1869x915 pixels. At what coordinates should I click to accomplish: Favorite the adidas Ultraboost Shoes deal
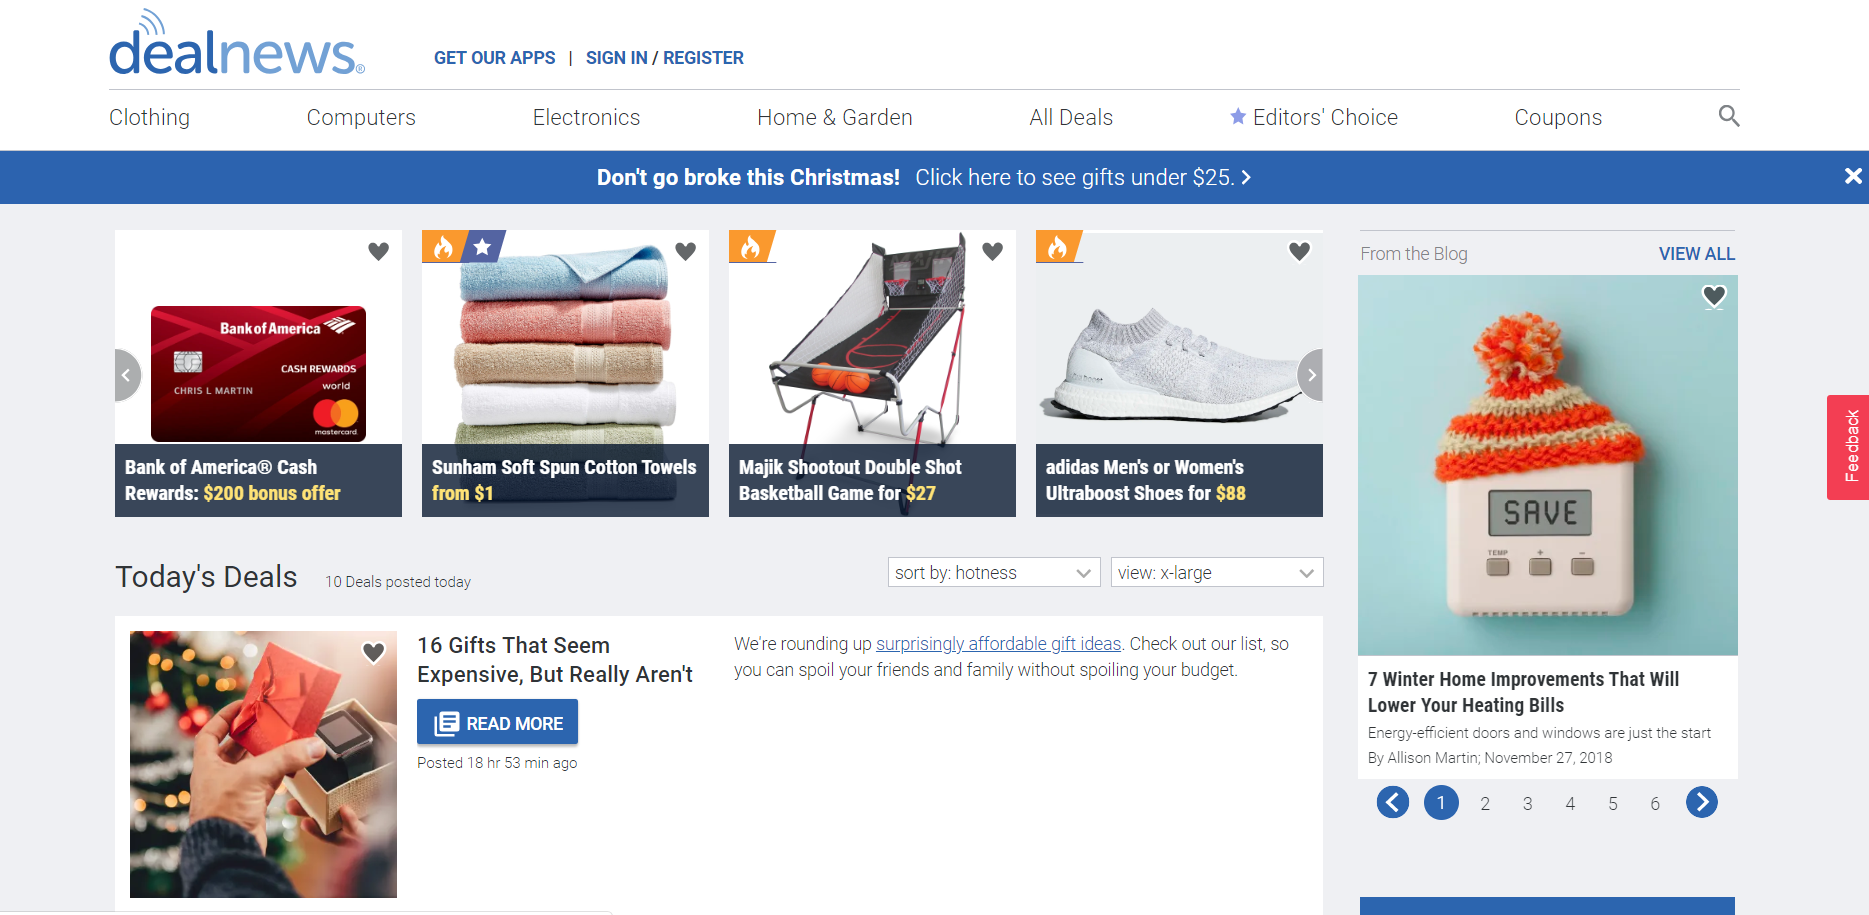coord(1299,251)
